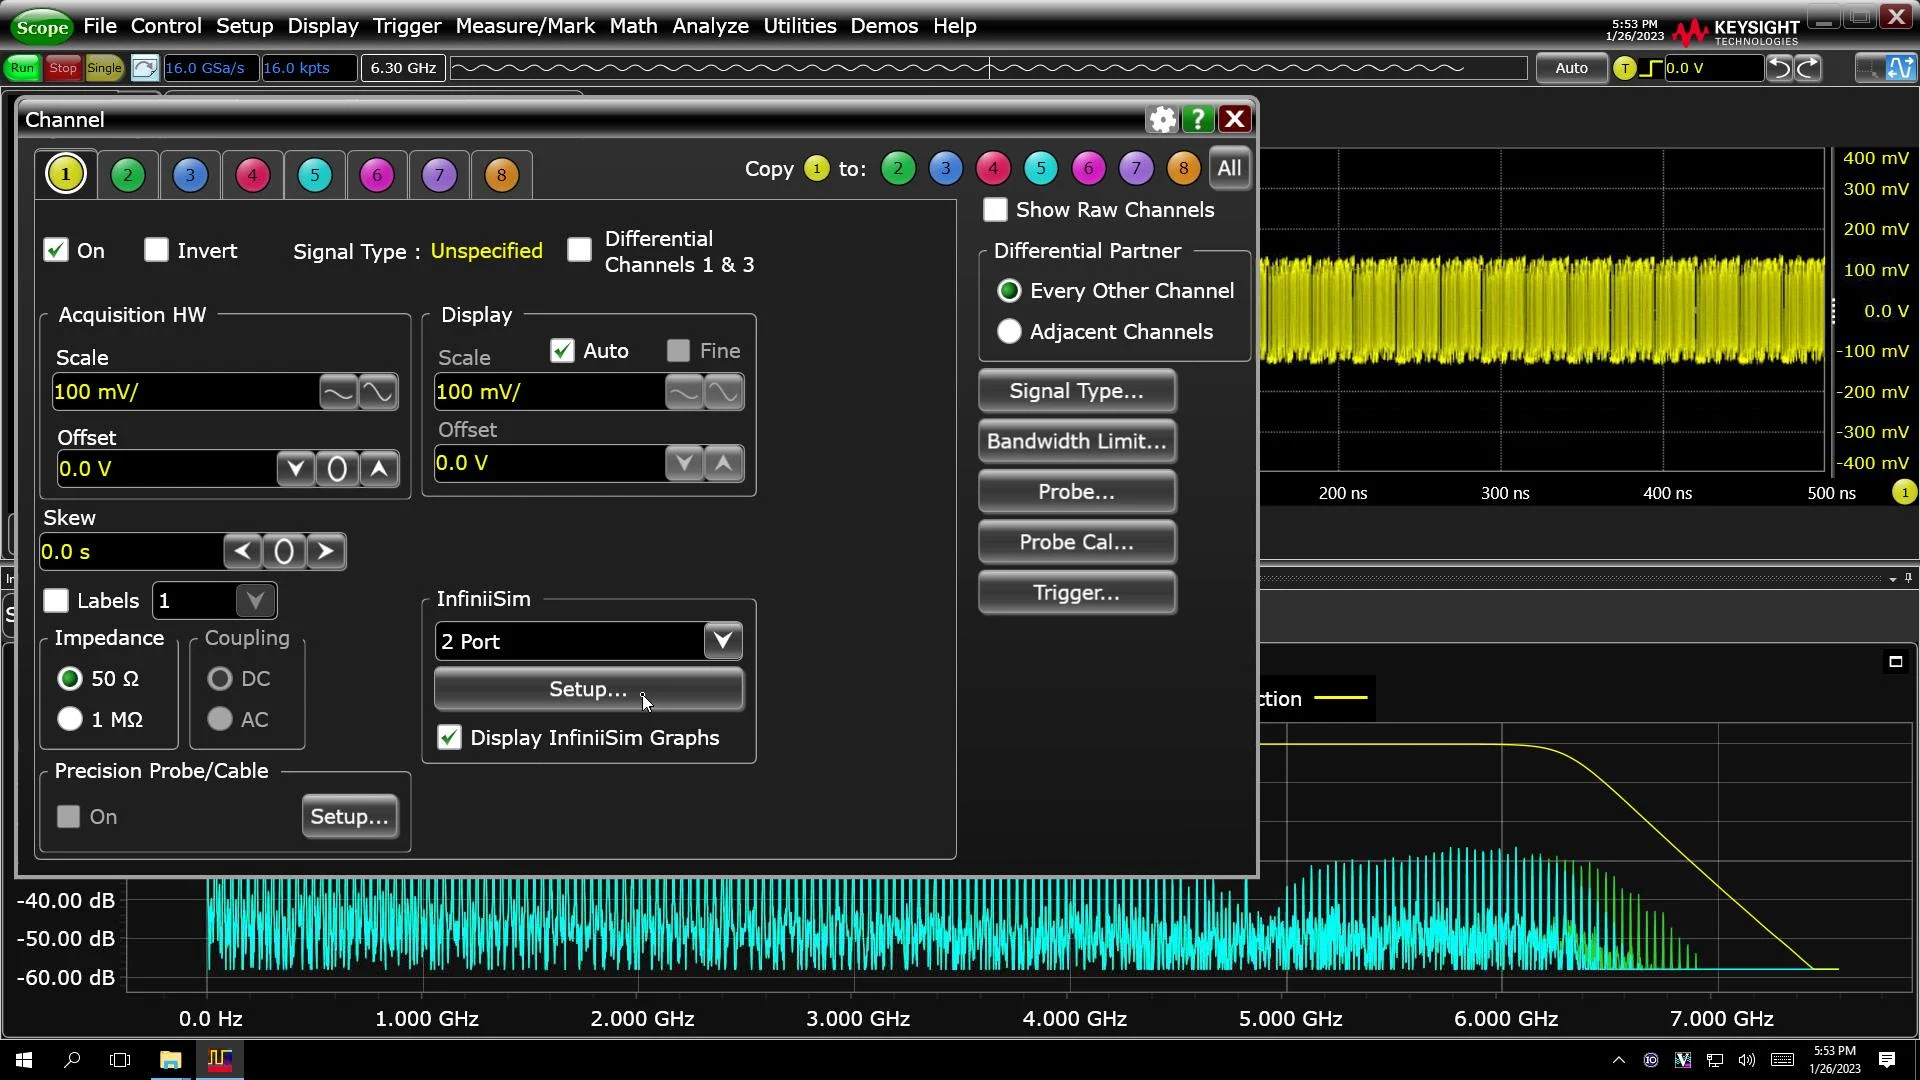Click the Trigger... button
The image size is (1920, 1080).
[1077, 593]
